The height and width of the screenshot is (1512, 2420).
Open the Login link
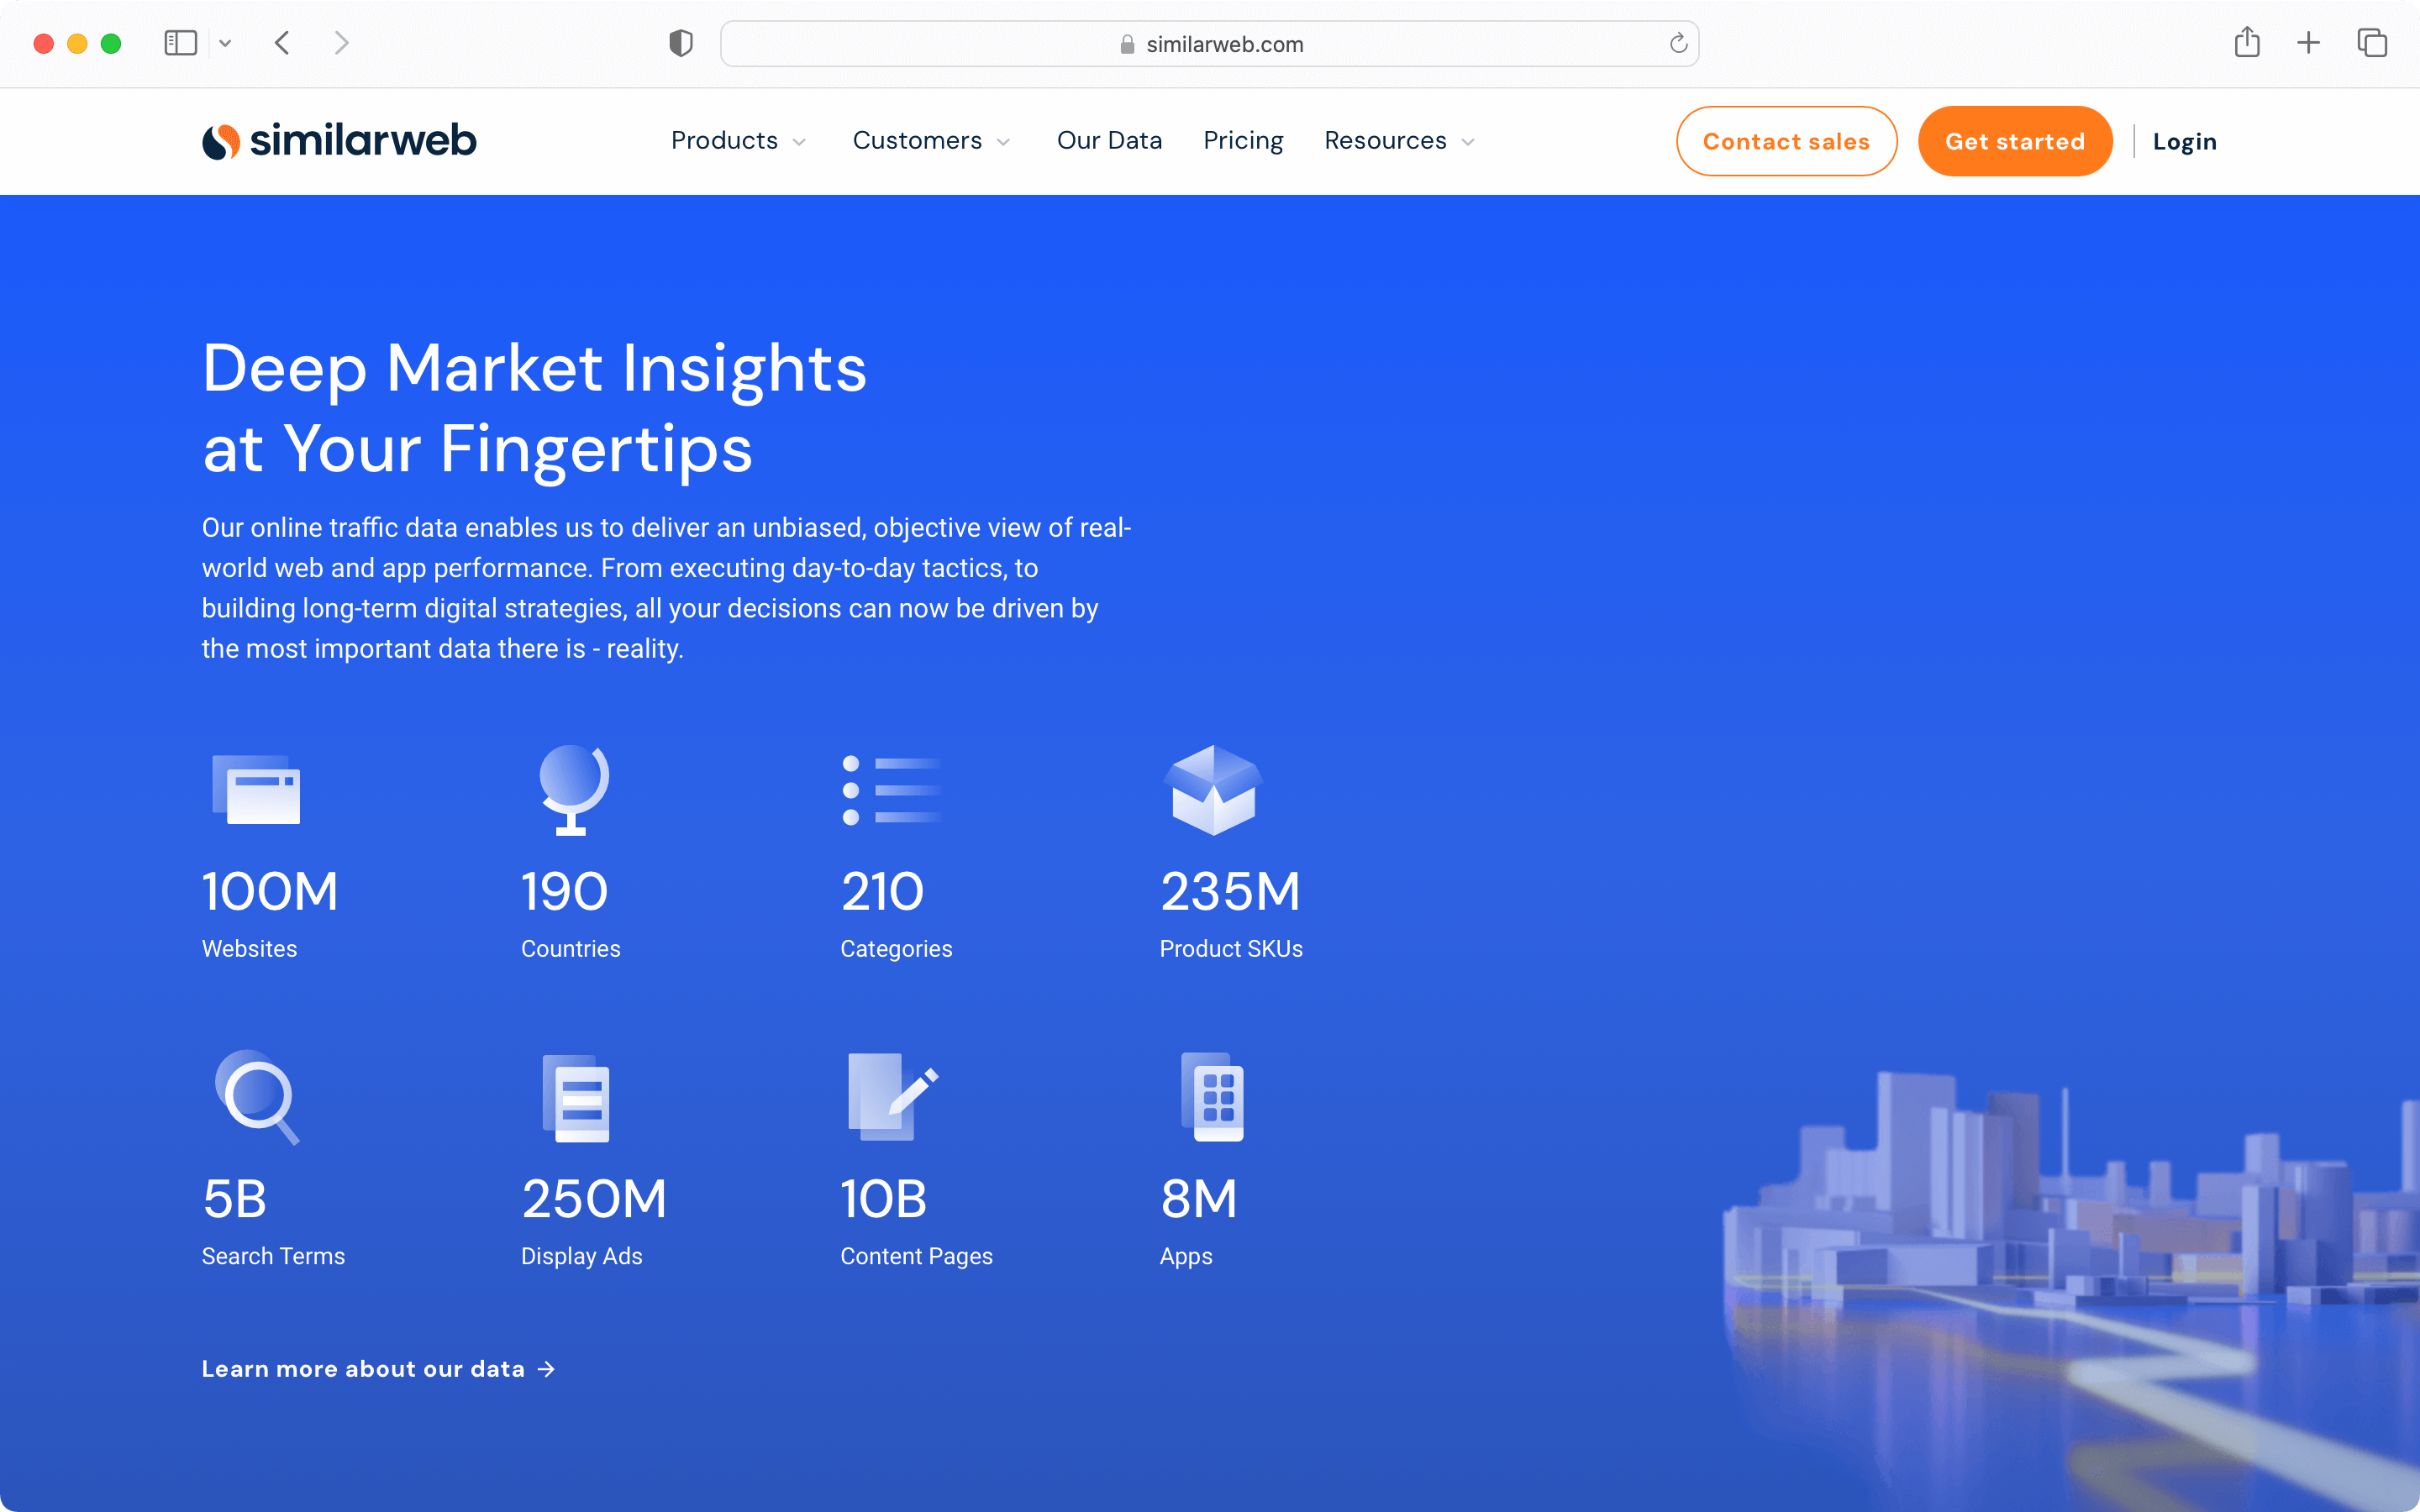click(2184, 141)
